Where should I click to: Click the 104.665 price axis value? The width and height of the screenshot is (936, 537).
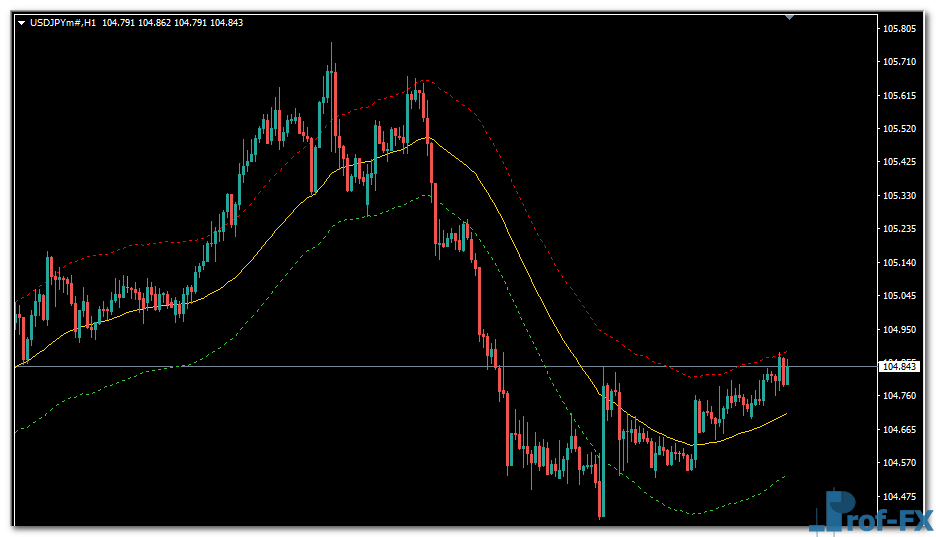click(900, 430)
